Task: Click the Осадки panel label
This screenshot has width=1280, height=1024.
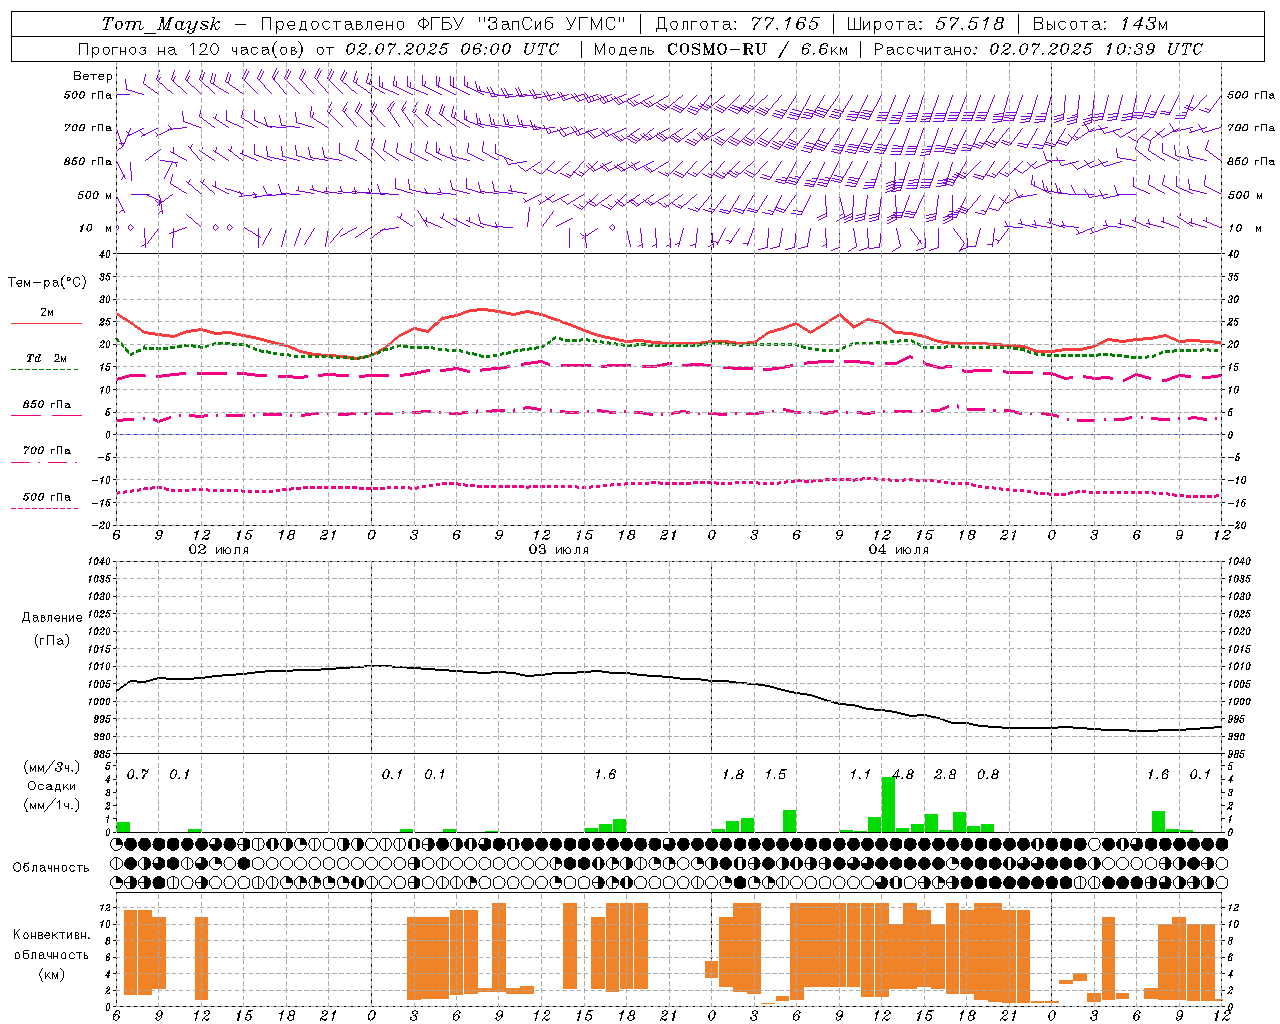Action: click(52, 786)
